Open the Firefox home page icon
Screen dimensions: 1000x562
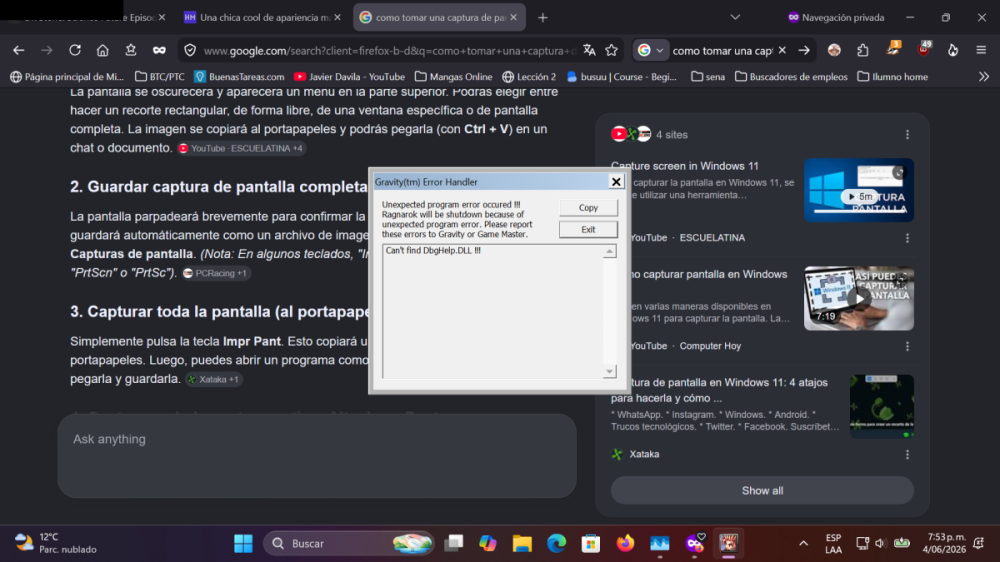[103, 50]
